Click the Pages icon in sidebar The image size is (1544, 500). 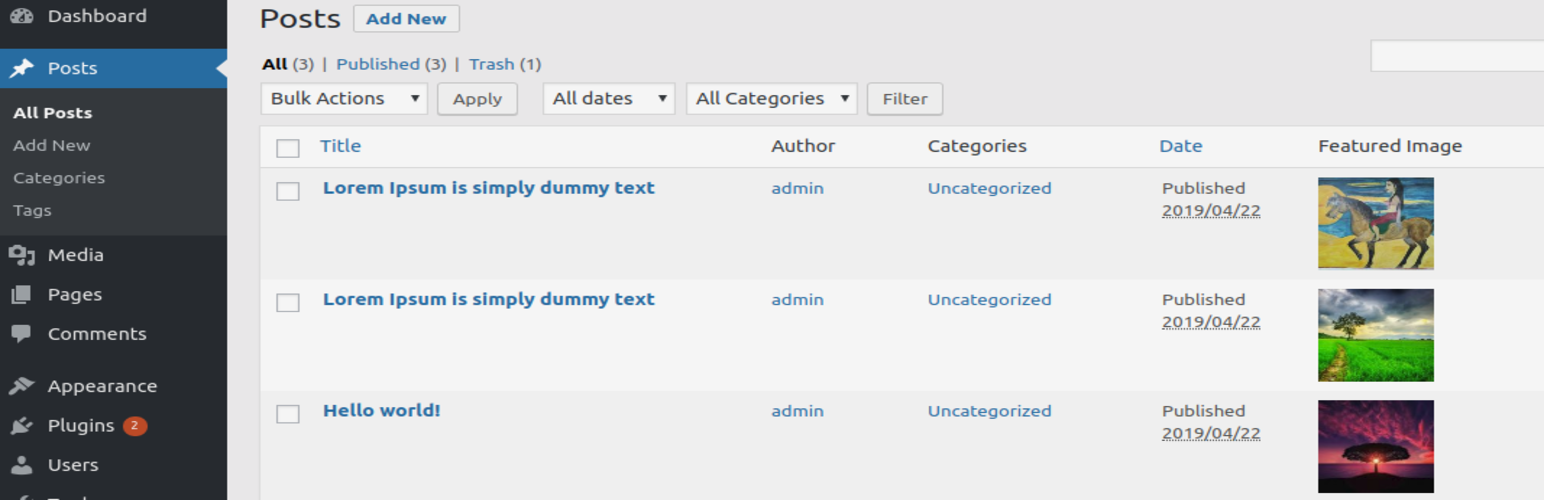tap(21, 295)
